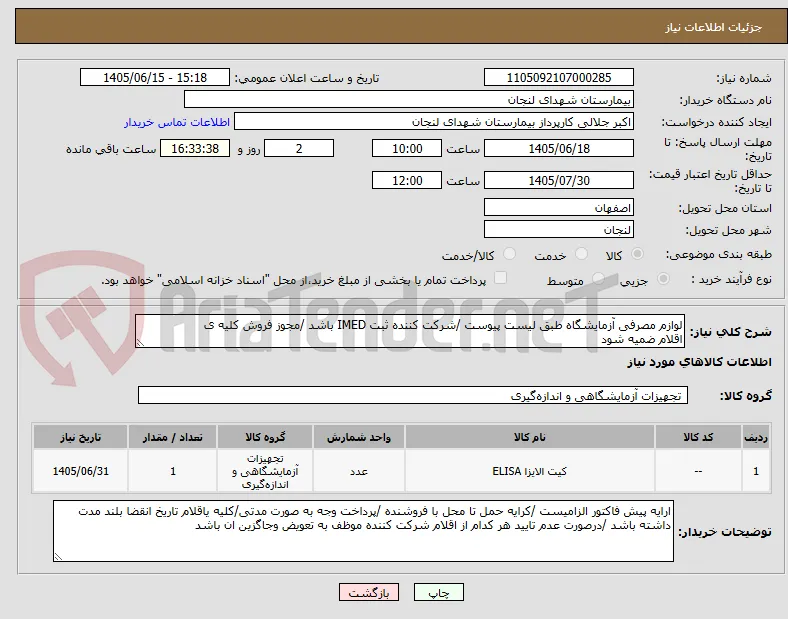Click the announcement date field 1405/06/15 - 15:18
Image resolution: width=788 pixels, height=619 pixels.
coord(155,77)
